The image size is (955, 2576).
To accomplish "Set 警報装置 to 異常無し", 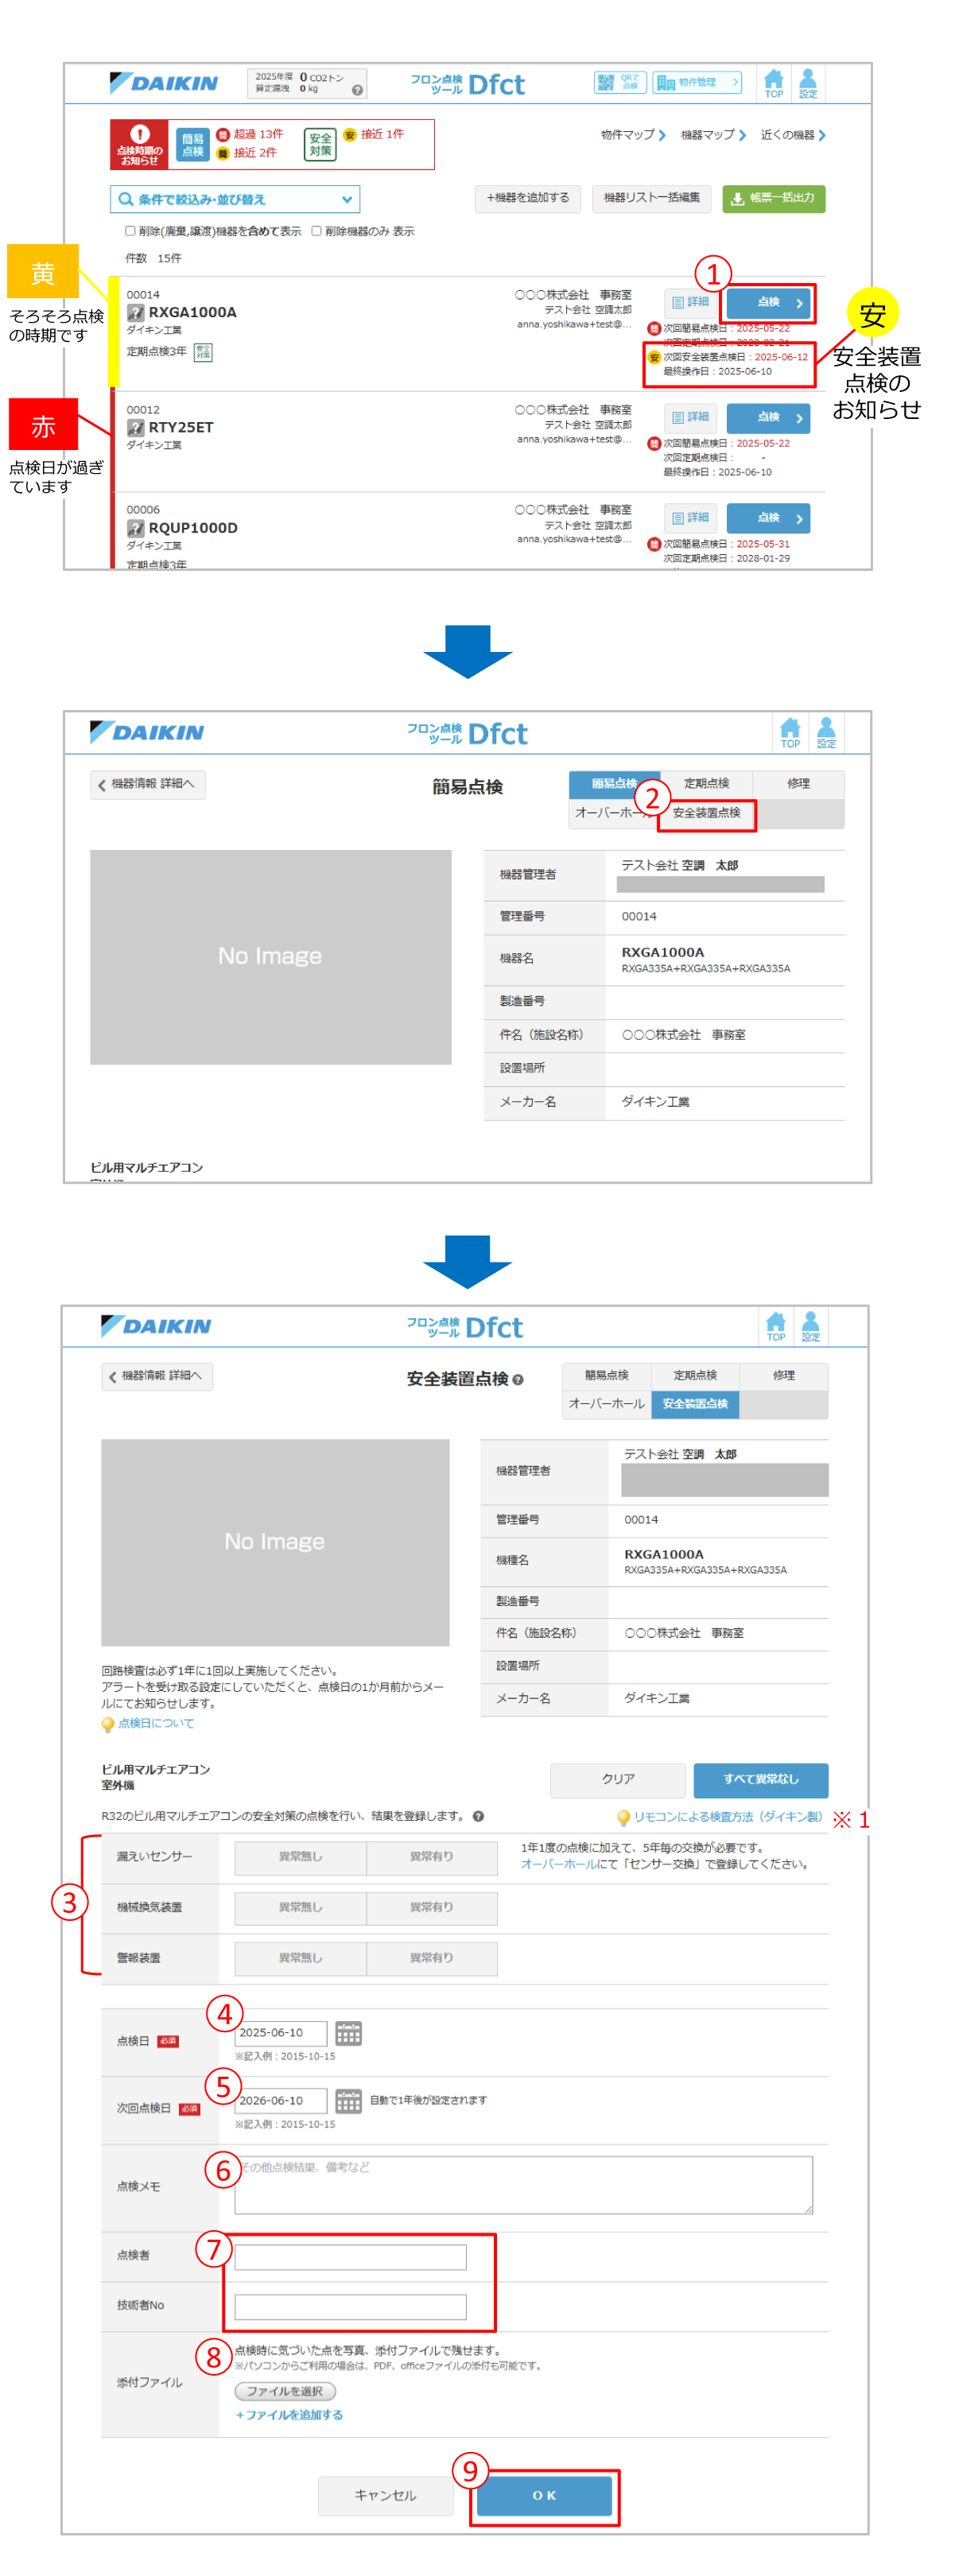I will [300, 1958].
